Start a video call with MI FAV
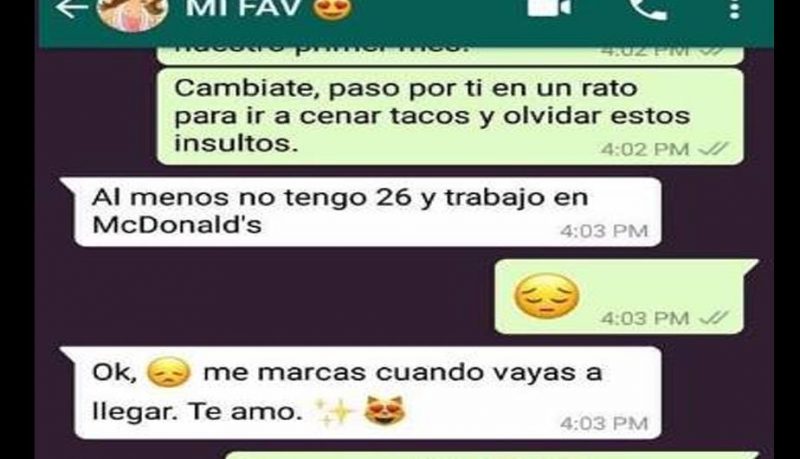The width and height of the screenshot is (800, 459). (549, 7)
